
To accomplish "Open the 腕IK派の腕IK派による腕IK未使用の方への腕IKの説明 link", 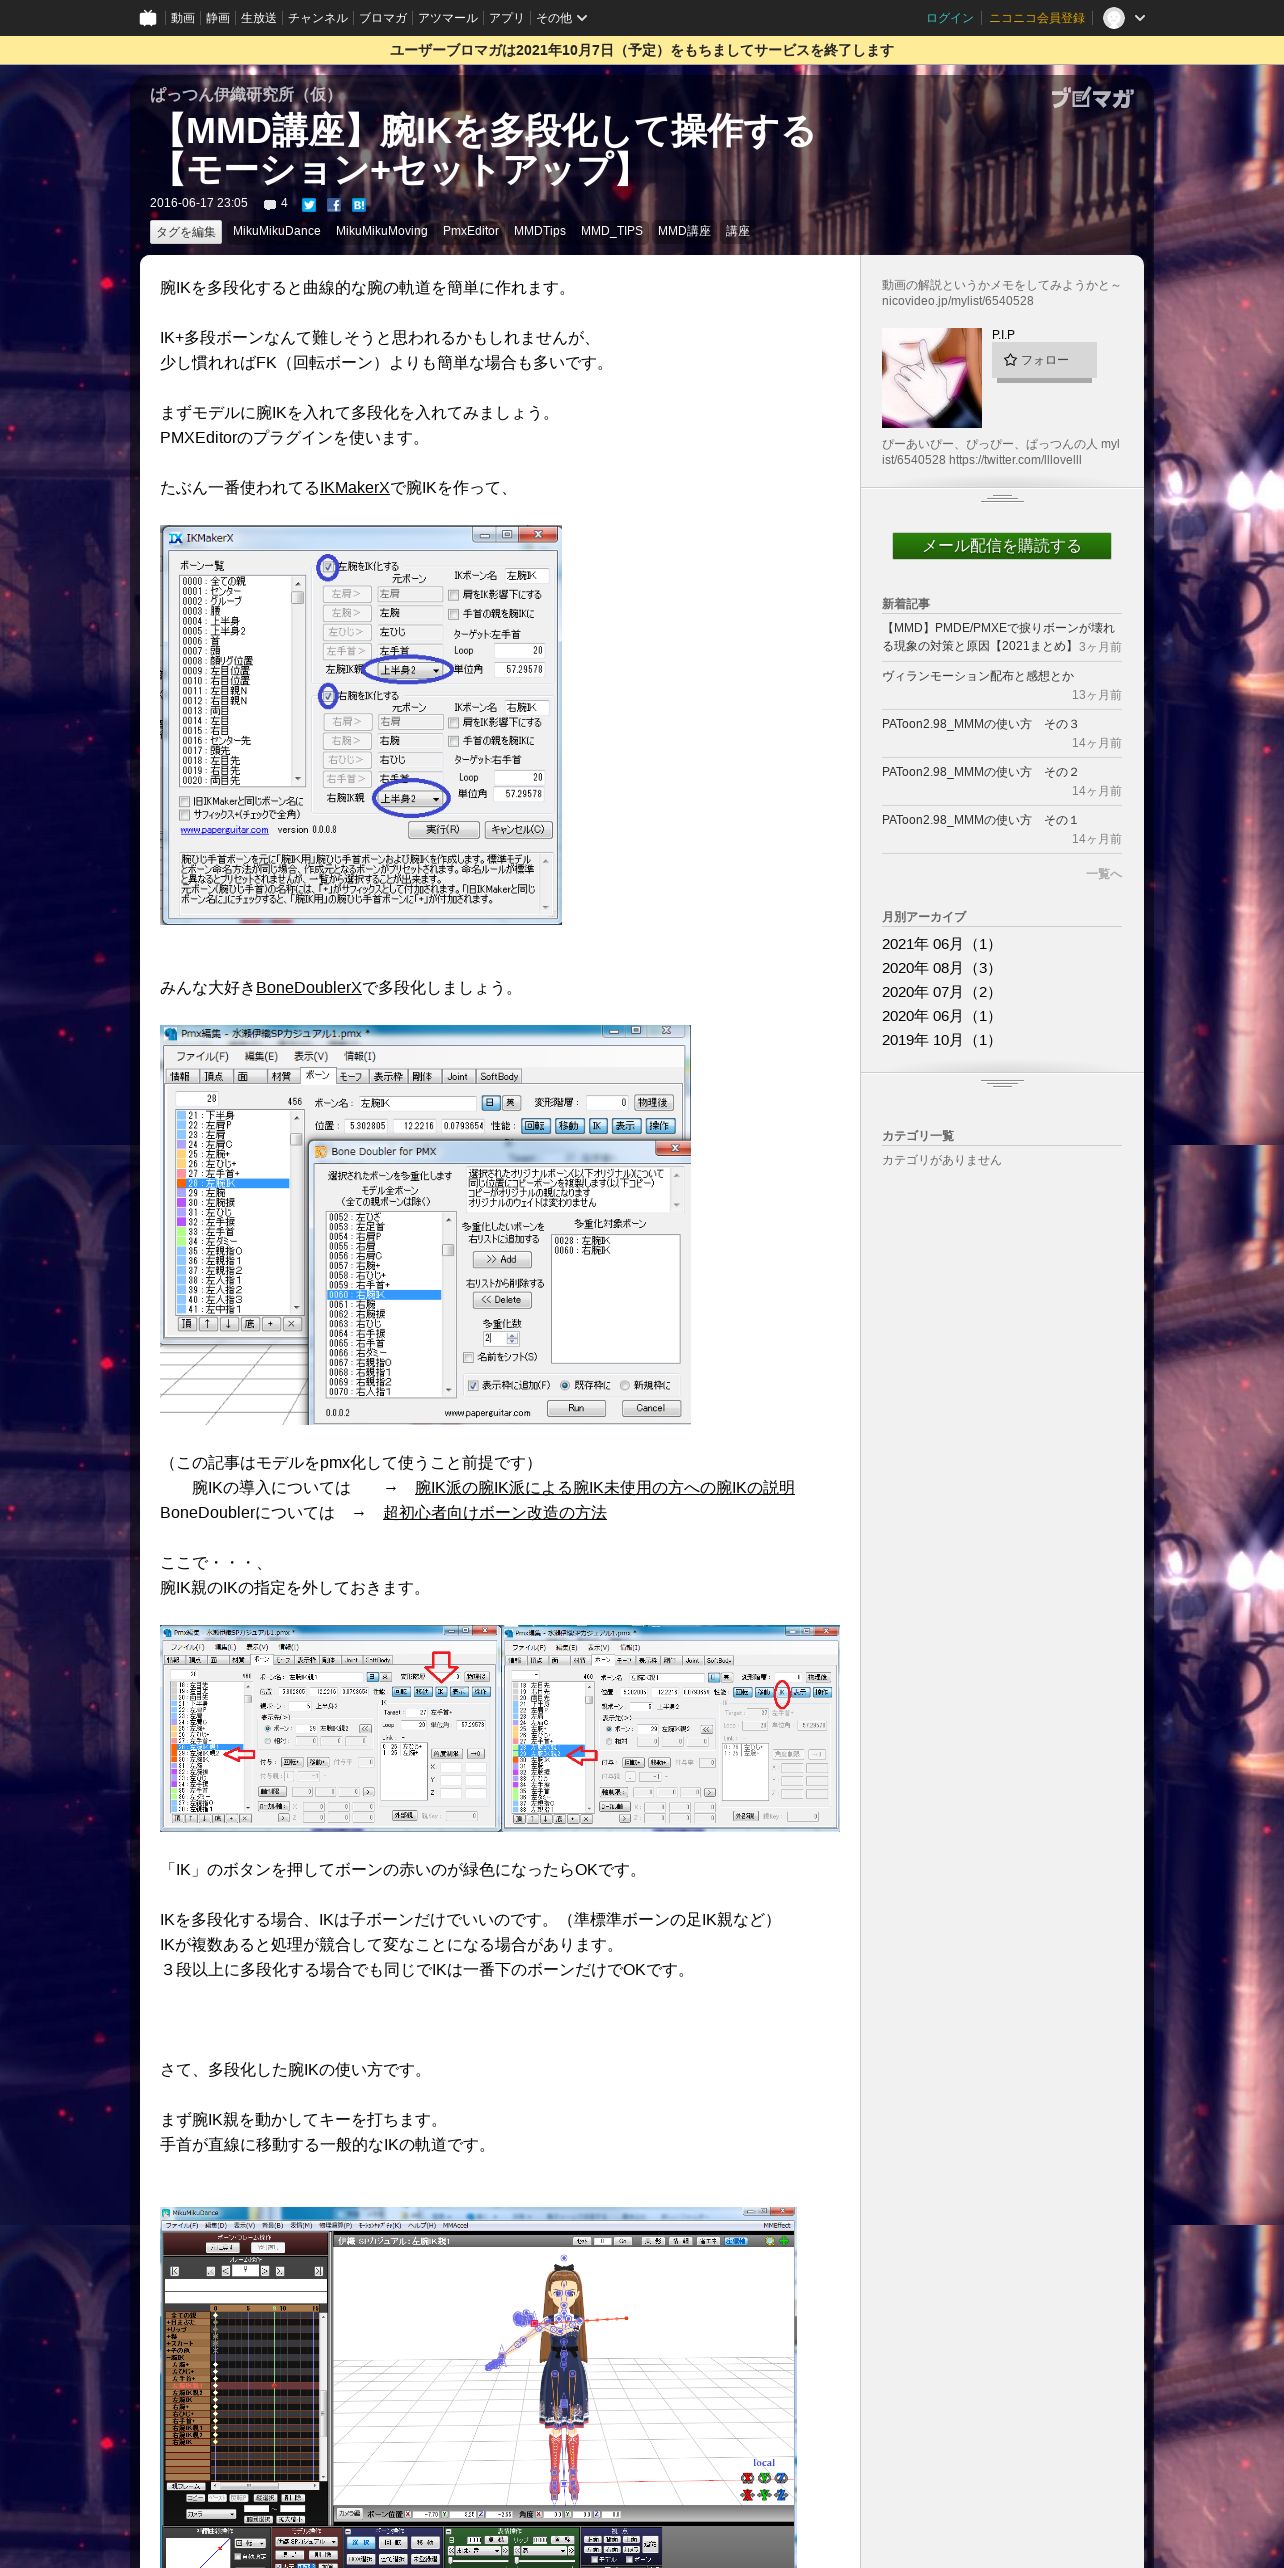I will coord(605,1488).
